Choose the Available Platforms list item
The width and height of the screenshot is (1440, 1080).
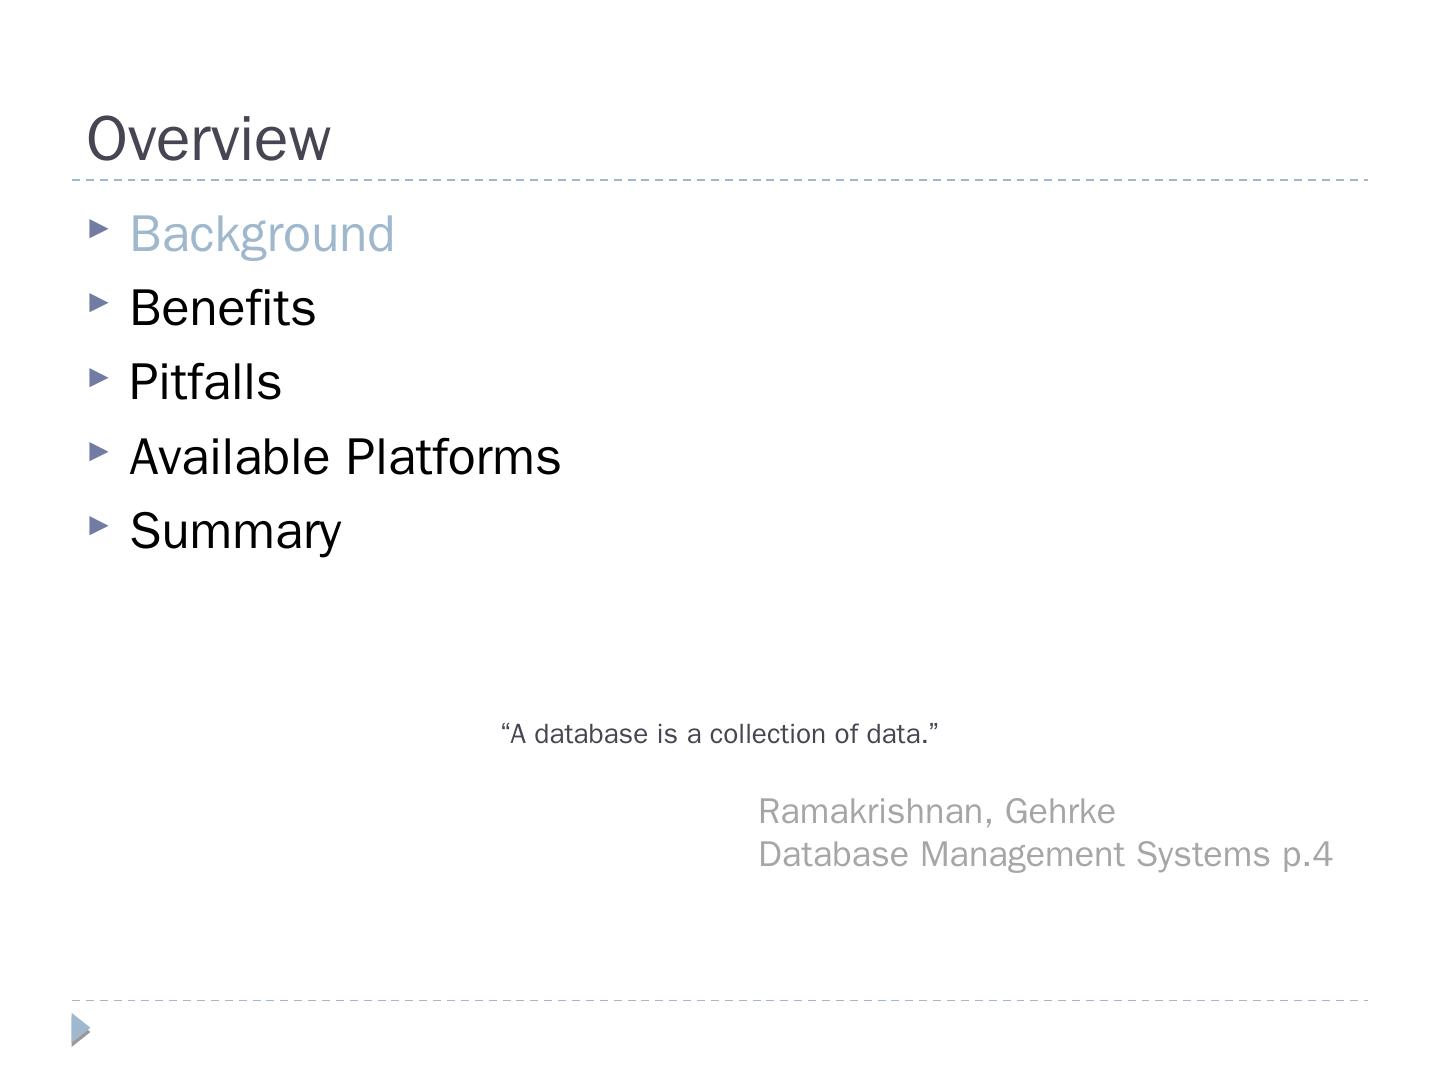coord(344,457)
